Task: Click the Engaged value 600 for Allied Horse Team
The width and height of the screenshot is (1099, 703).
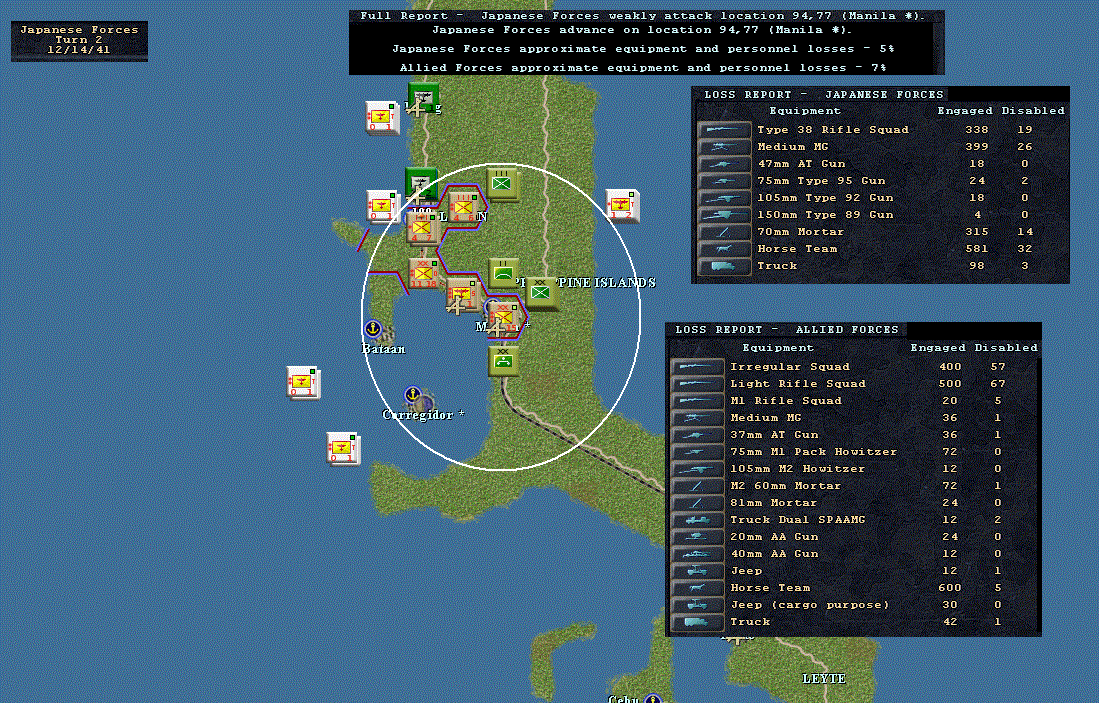Action: pyautogui.click(x=950, y=588)
